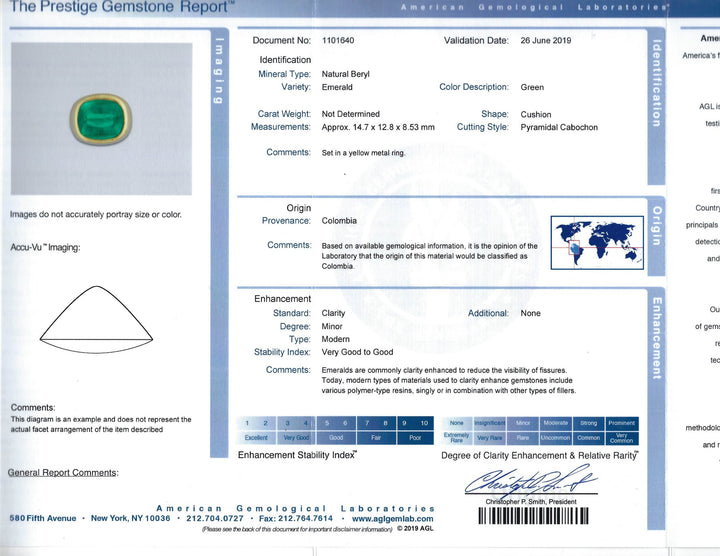Open the www.aglgemlab.com link
This screenshot has height=556, width=720.
click(392, 519)
